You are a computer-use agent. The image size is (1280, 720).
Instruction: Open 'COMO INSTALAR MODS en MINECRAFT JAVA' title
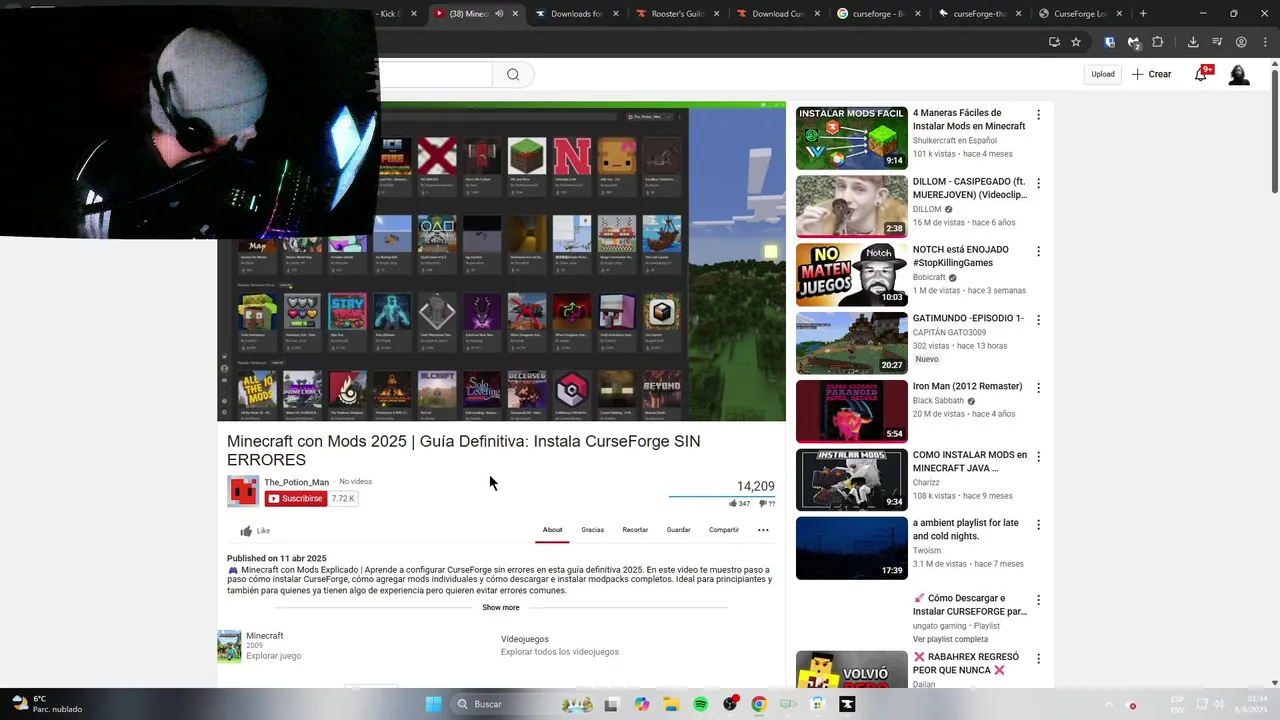pos(969,461)
